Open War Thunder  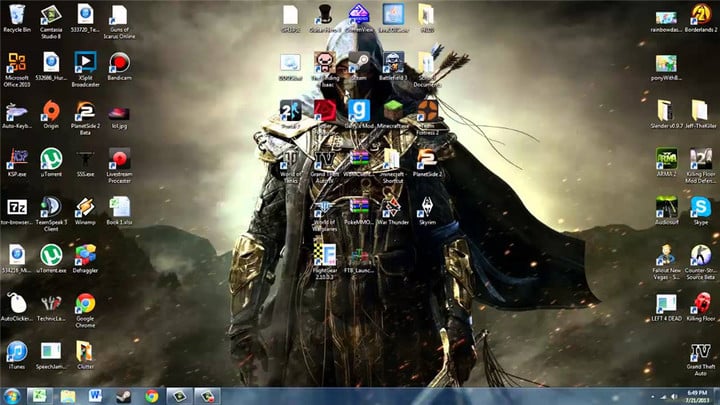point(393,211)
